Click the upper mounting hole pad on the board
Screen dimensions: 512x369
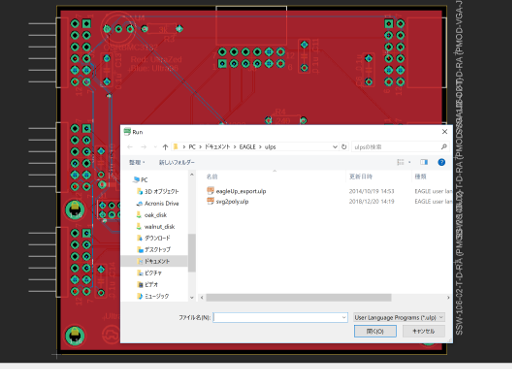pos(75,210)
